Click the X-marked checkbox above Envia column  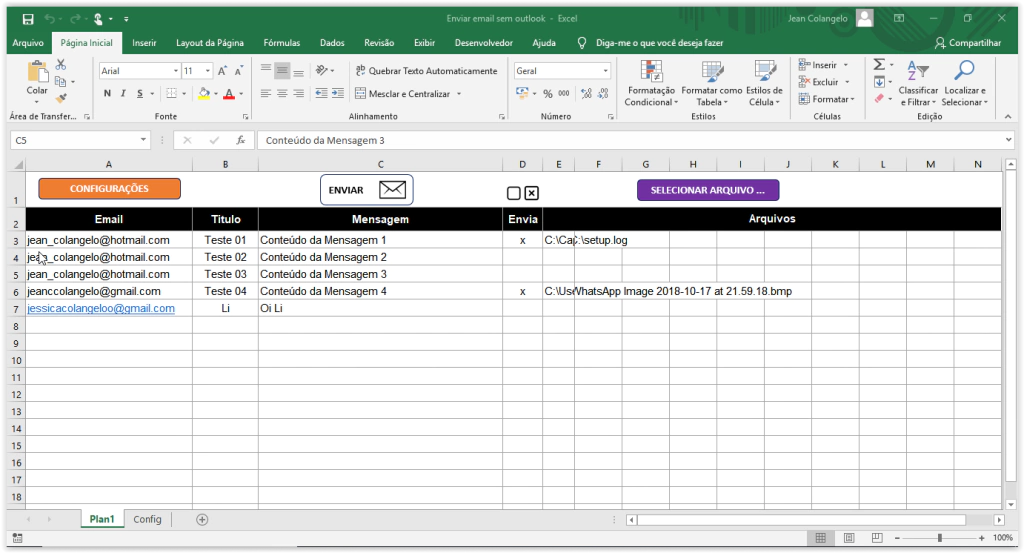click(532, 193)
